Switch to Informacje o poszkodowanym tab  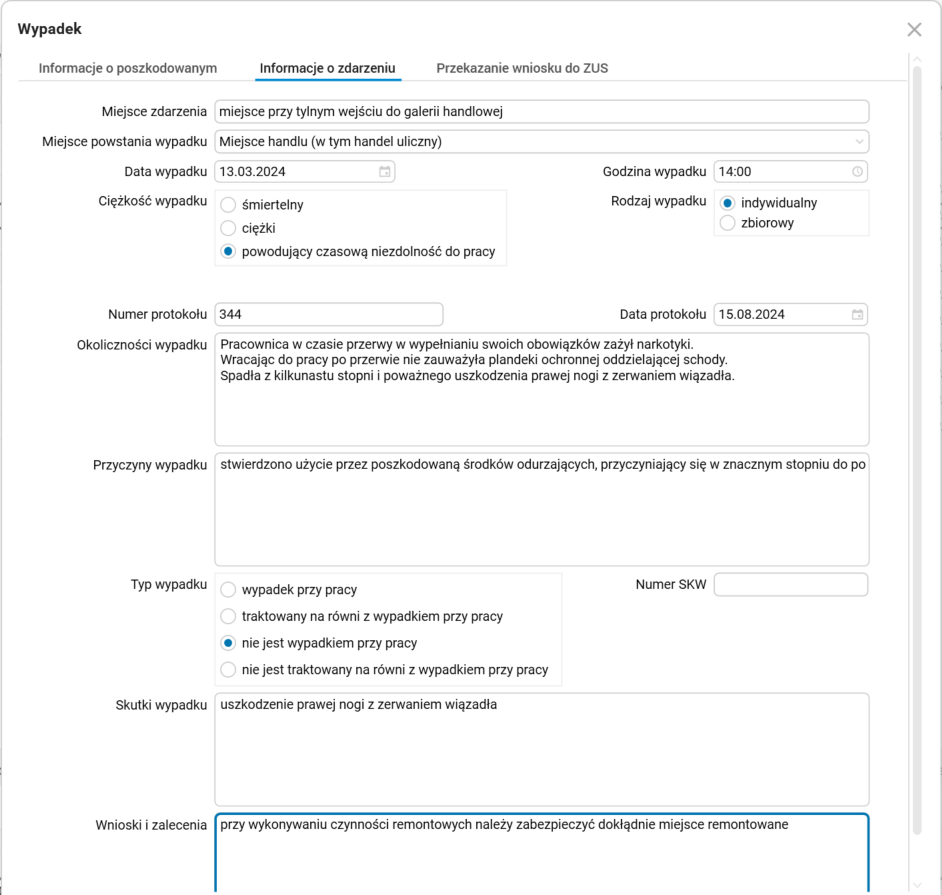[128, 69]
